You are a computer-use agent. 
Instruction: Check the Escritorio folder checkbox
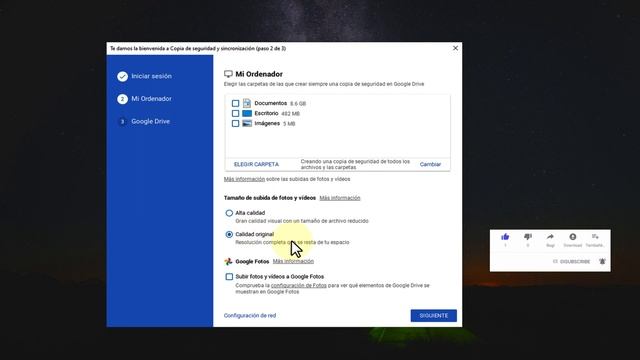[x=236, y=113]
